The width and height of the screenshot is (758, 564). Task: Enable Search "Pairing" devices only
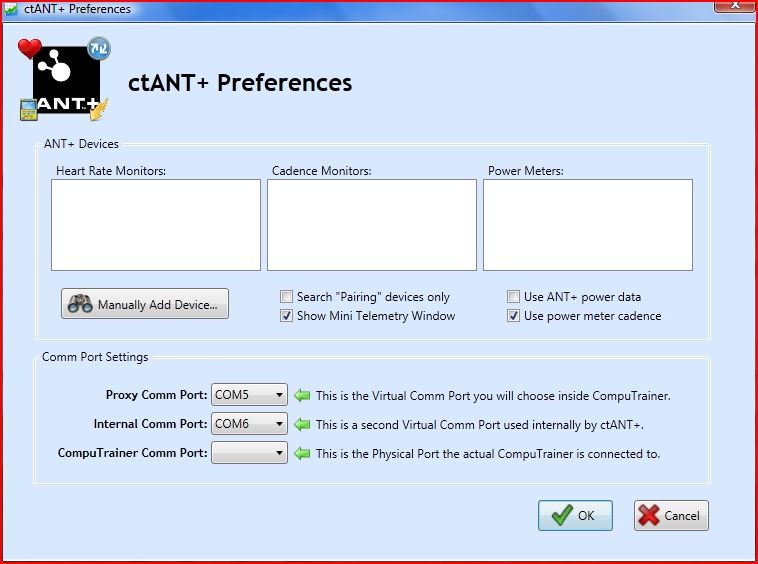(x=286, y=296)
